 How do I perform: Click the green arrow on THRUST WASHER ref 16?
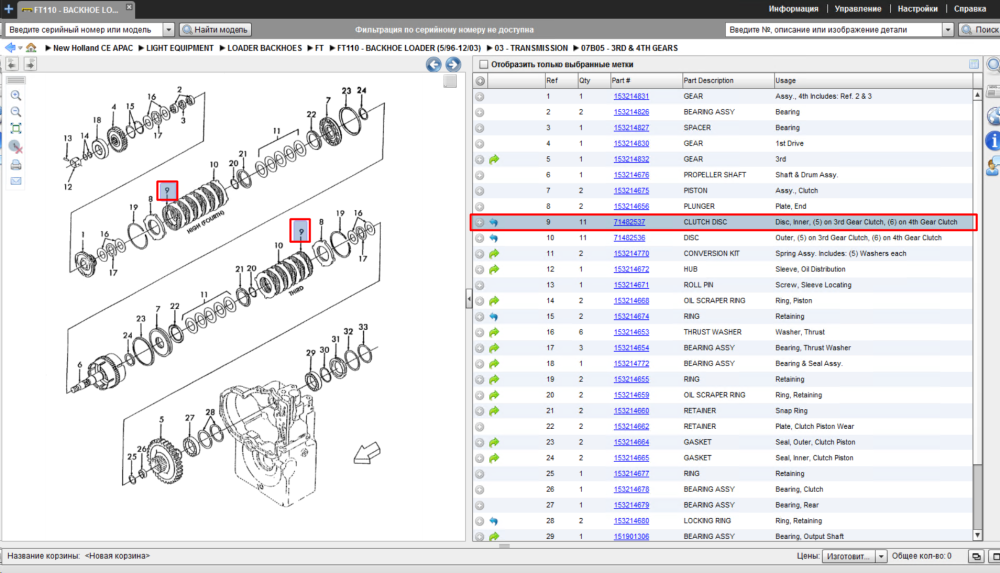point(494,332)
